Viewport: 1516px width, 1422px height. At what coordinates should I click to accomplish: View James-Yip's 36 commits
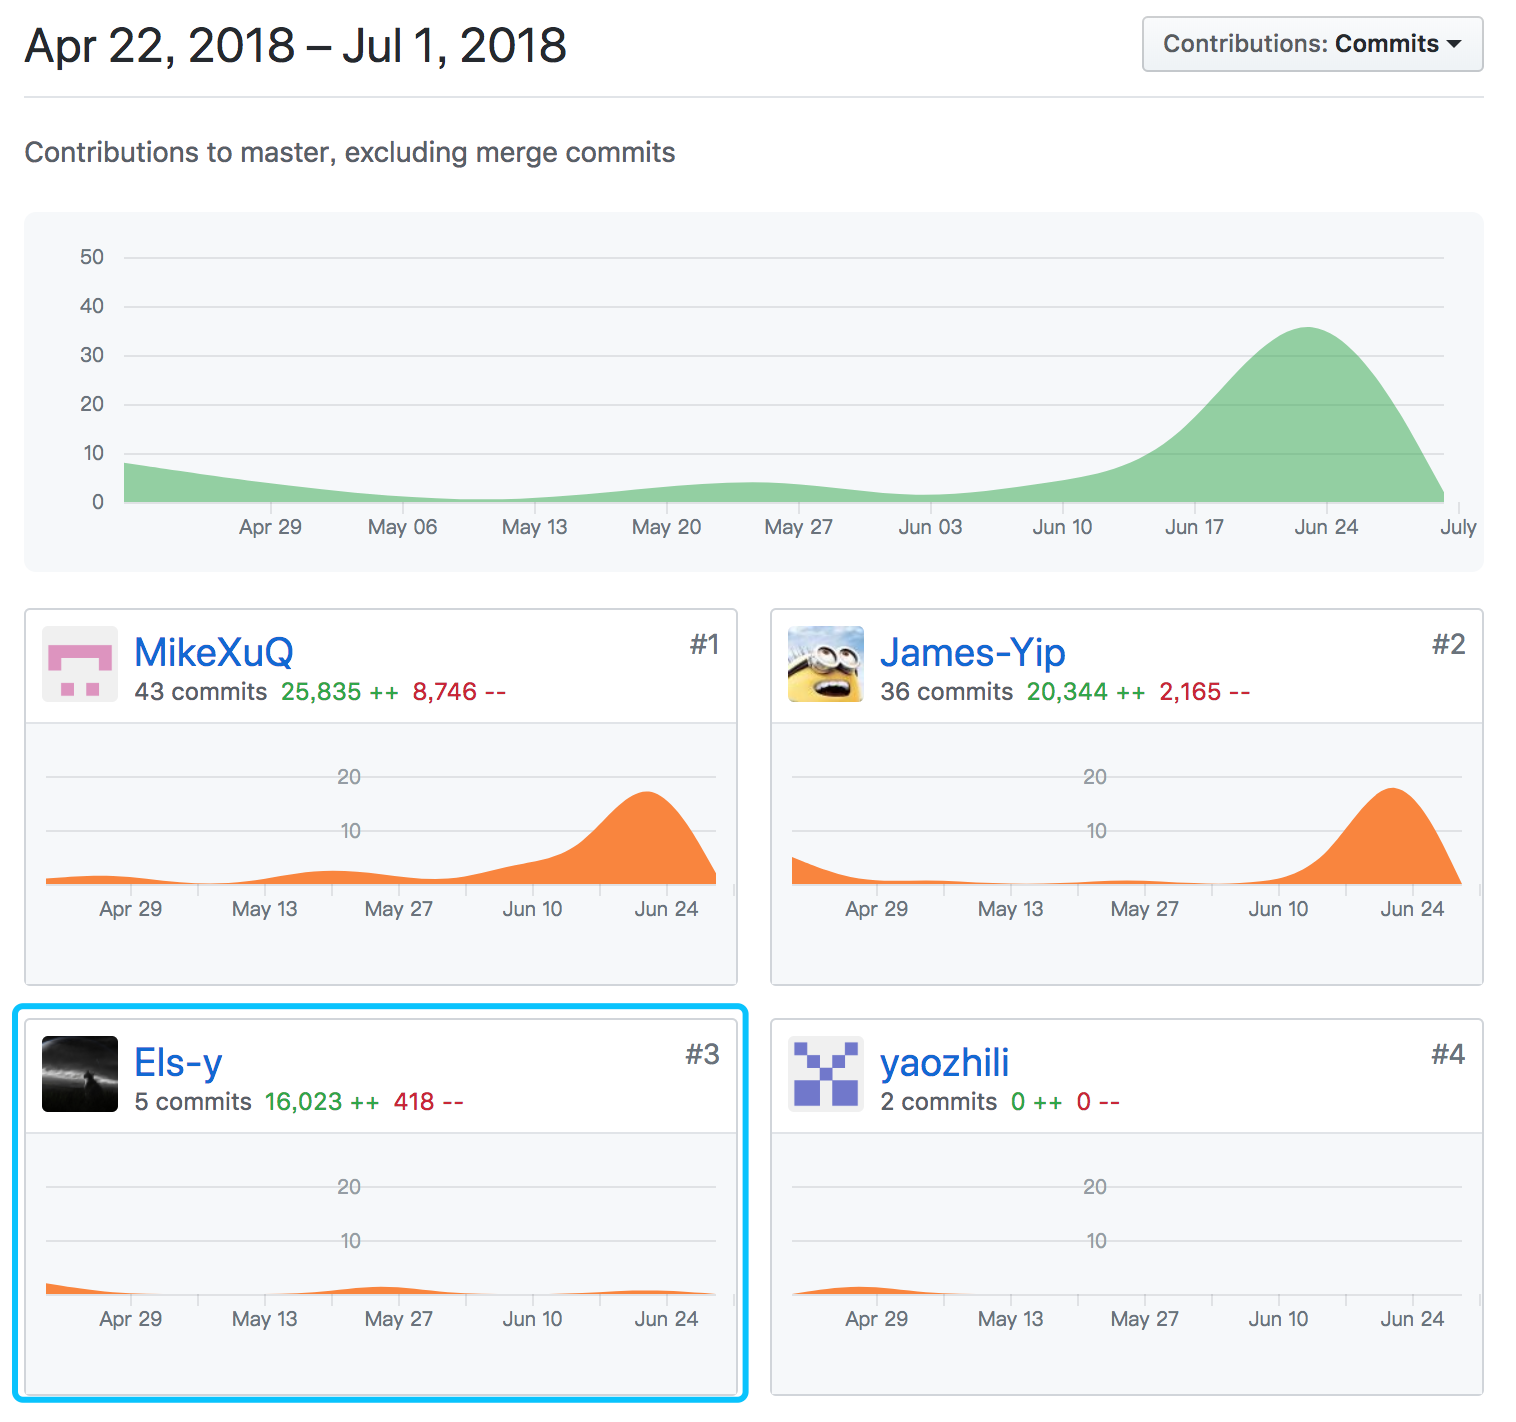[946, 692]
